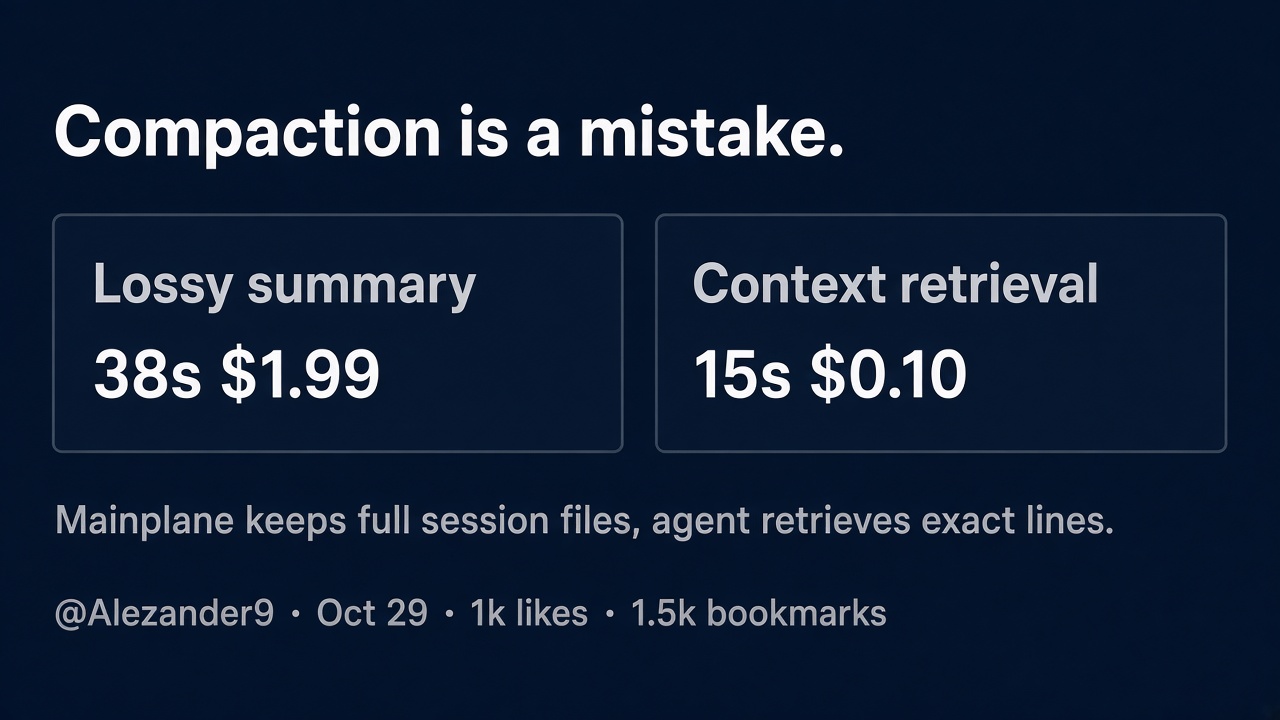
Task: Click the 'Compaction is a mistake.' headline
Action: [449, 134]
